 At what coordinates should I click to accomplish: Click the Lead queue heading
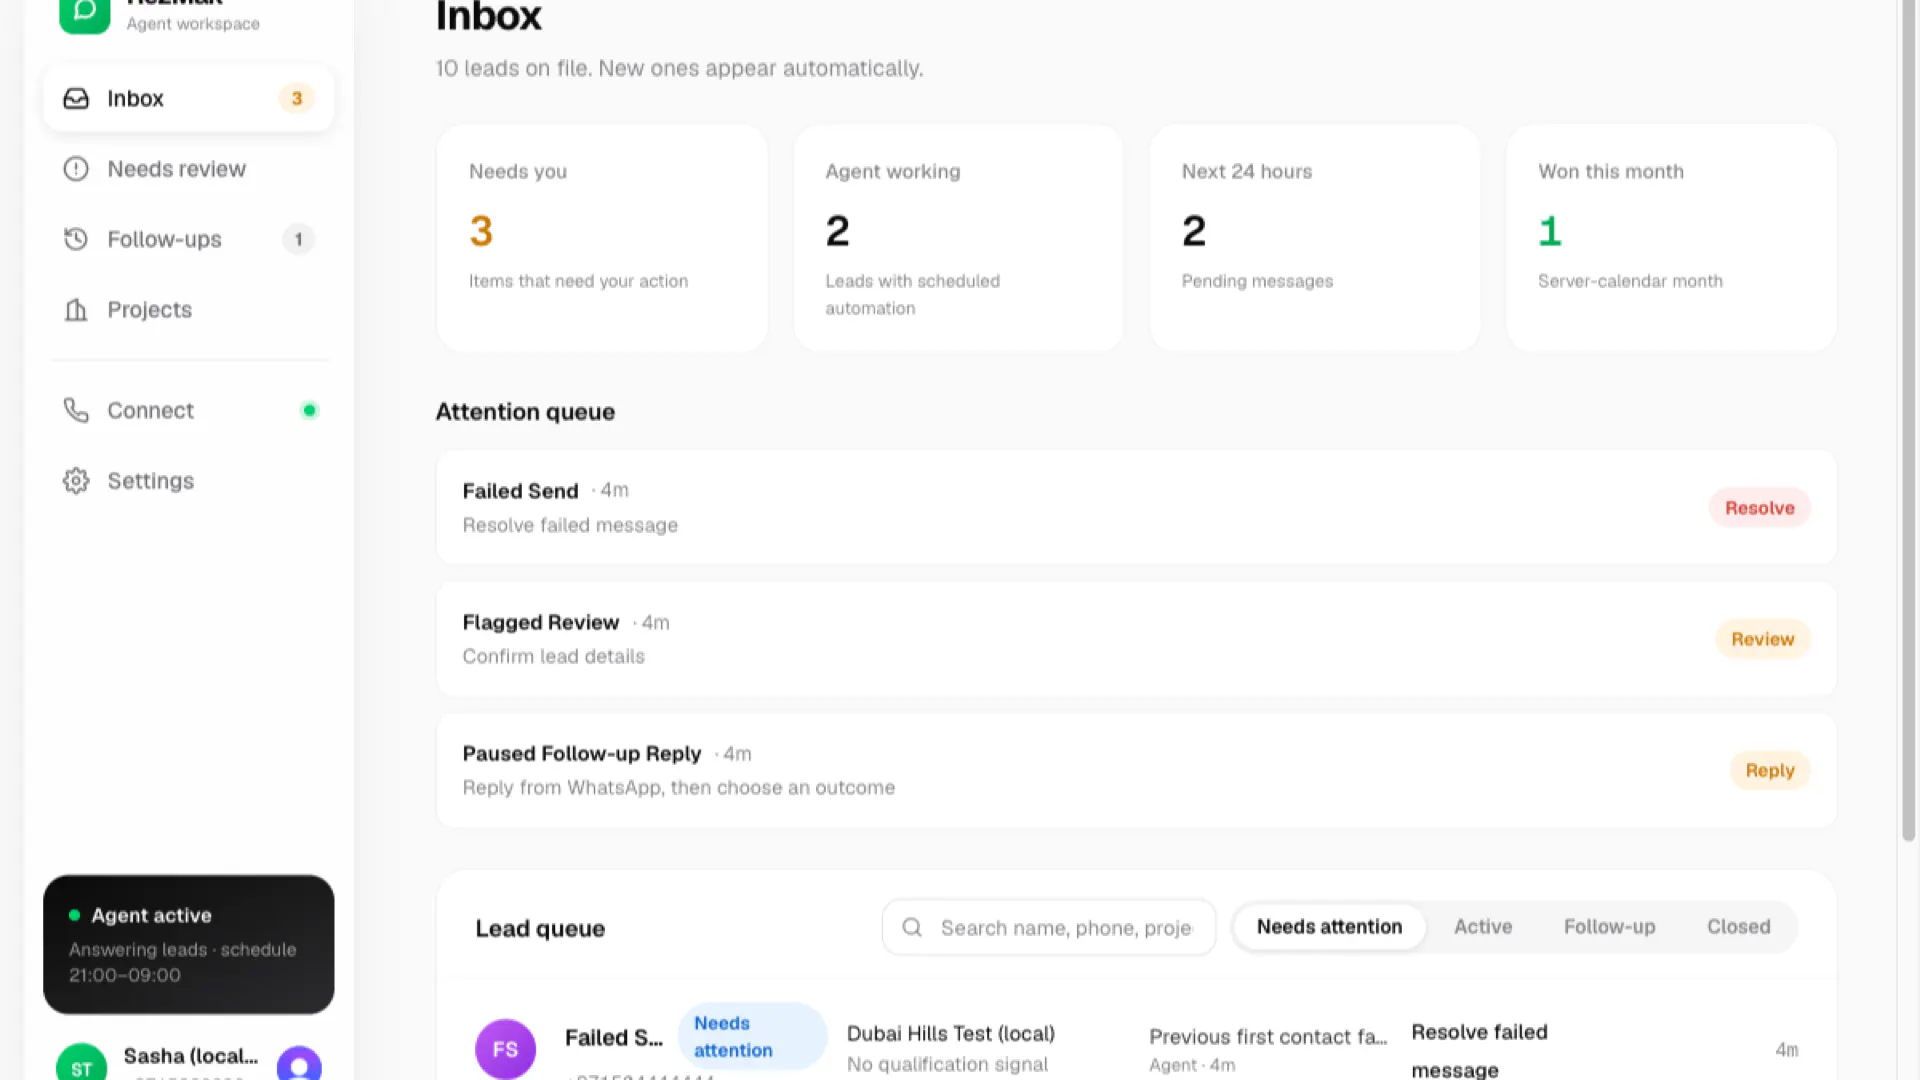[x=540, y=928]
